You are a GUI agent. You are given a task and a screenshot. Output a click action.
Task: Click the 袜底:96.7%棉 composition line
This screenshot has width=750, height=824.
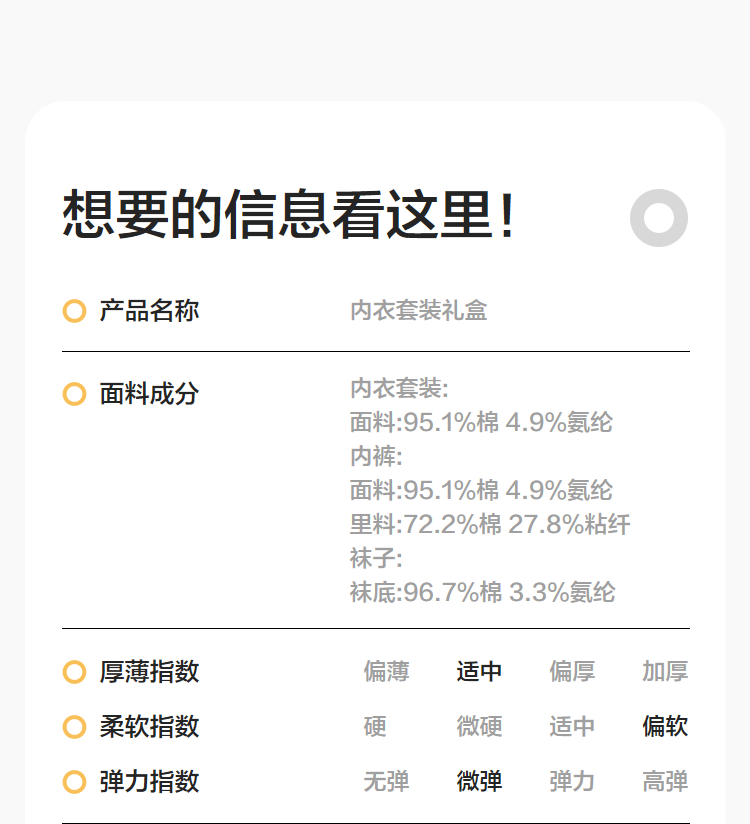coord(482,593)
